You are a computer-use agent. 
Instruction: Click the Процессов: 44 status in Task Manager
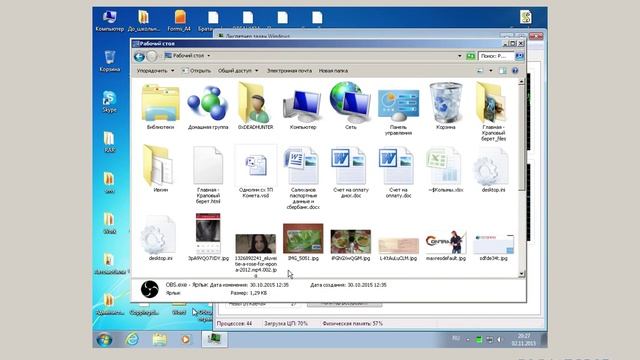(234, 324)
